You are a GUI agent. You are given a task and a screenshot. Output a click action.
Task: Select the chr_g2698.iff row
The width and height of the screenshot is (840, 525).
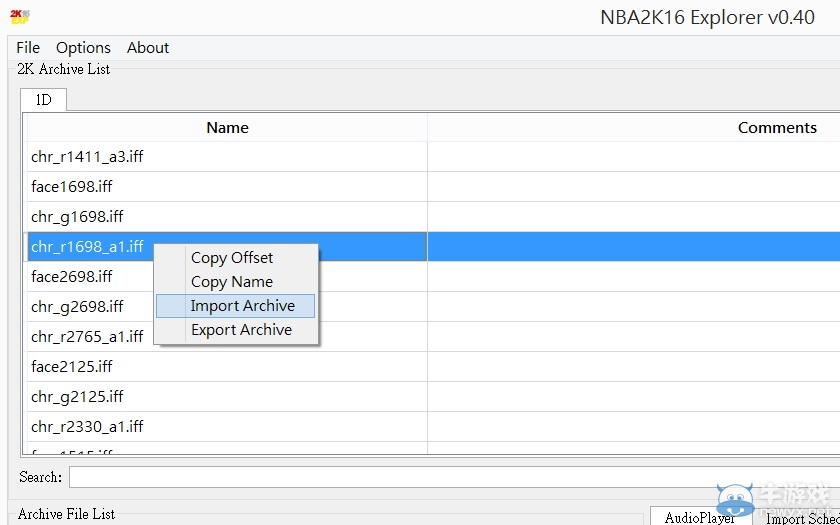coord(434,306)
